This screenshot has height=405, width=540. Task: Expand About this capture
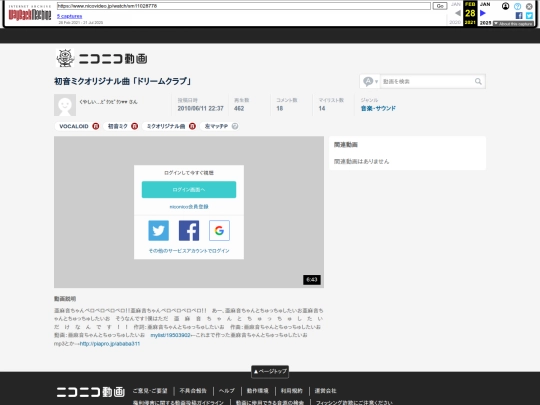513,23
